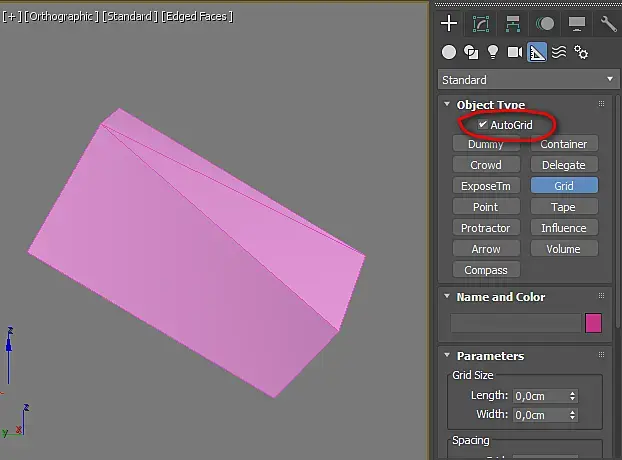Select the Geometry sphere category

(449, 52)
